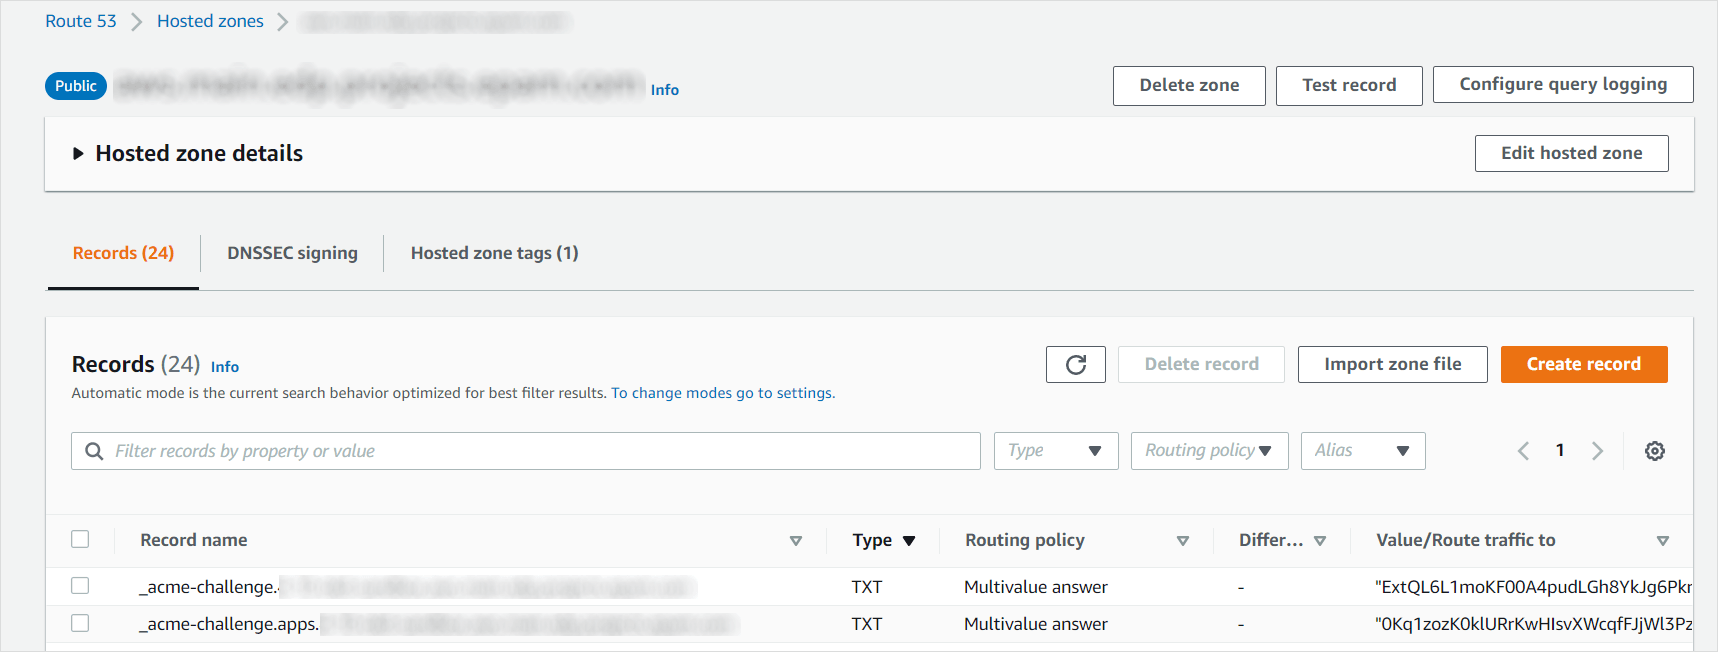Screen dimensions: 1718x652
Task: Sort by Record name column arrow
Action: click(796, 541)
